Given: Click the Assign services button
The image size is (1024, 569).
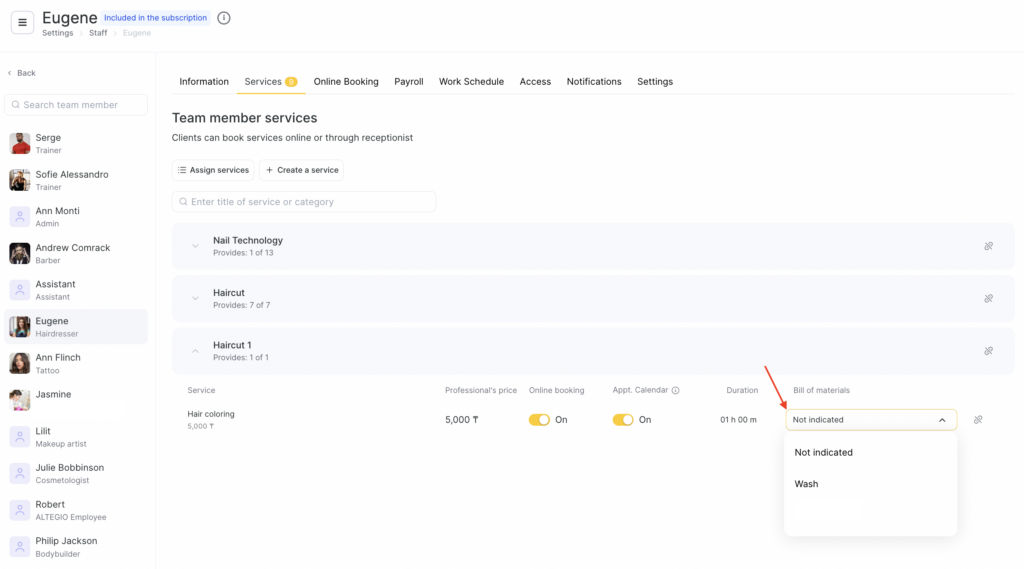Looking at the screenshot, I should pos(213,170).
